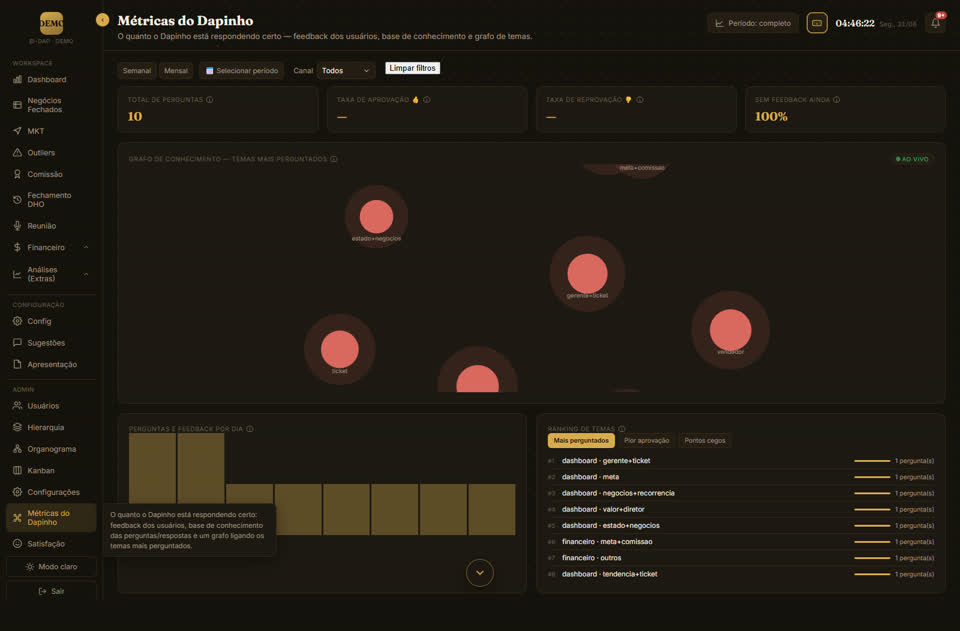Image resolution: width=960 pixels, height=631 pixels.
Task: View the Organograma page
Action: [x=51, y=449]
